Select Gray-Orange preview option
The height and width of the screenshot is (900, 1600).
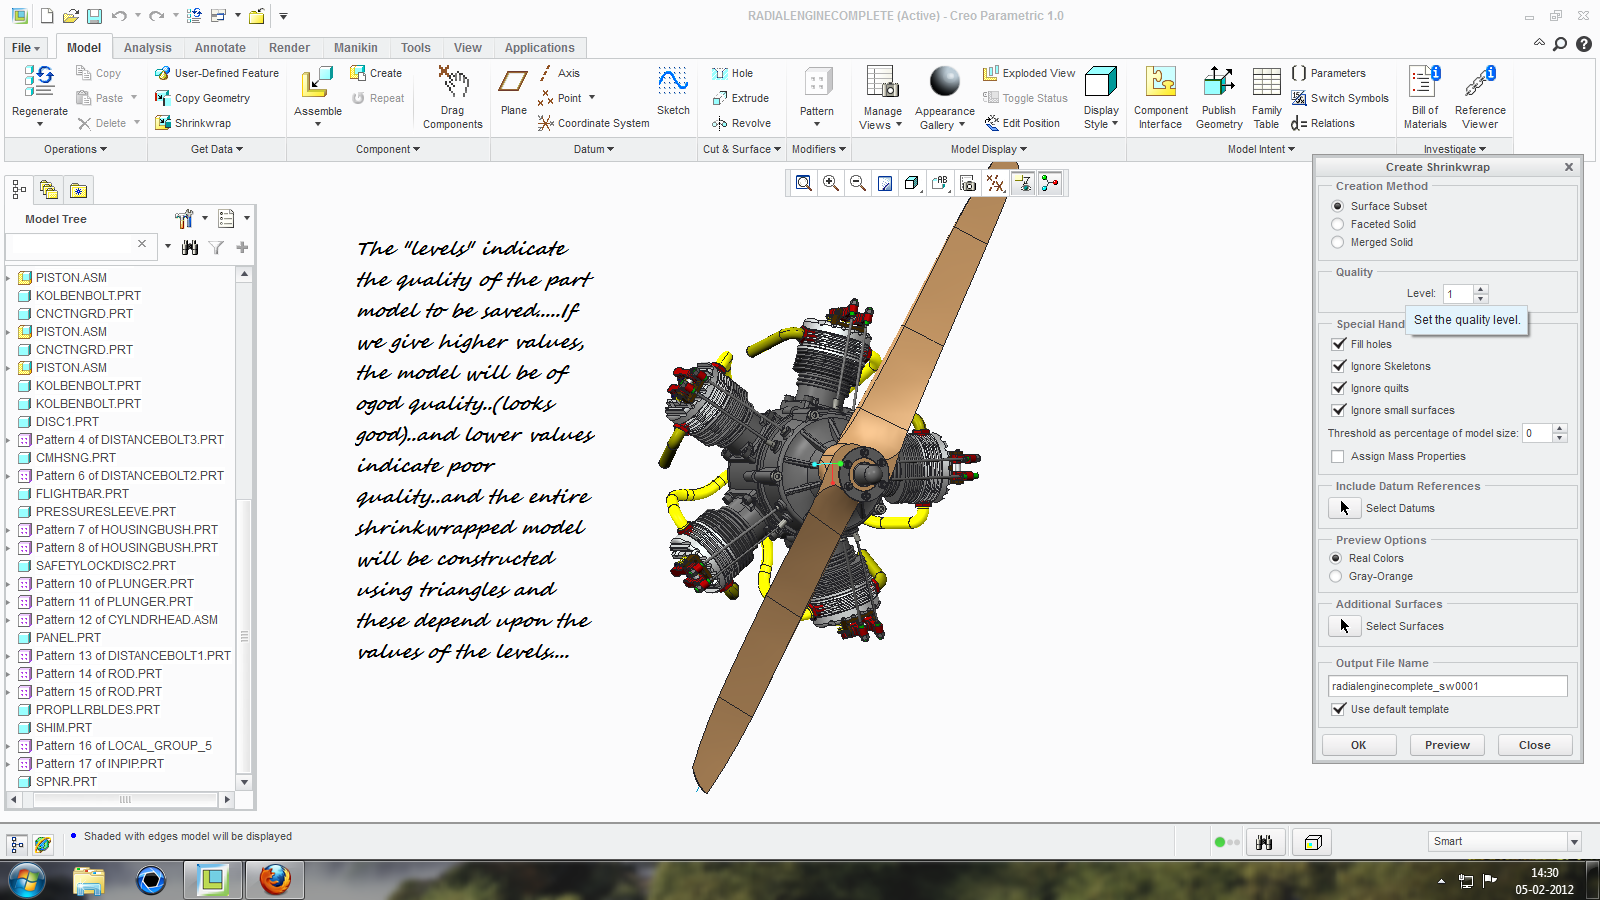(1336, 576)
